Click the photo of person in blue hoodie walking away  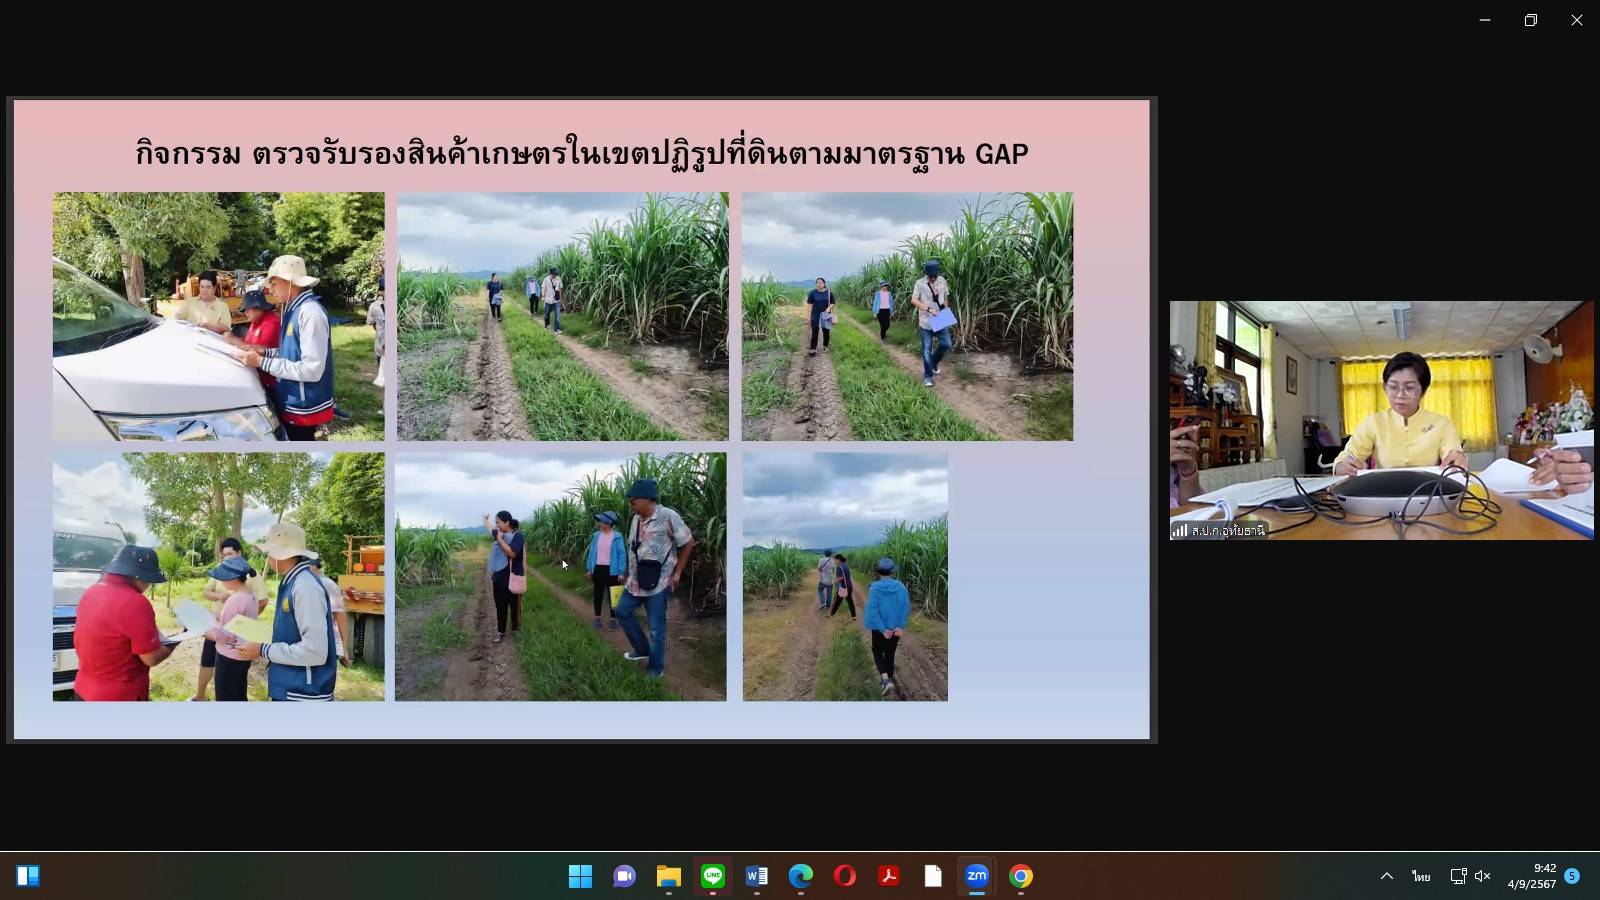point(845,576)
